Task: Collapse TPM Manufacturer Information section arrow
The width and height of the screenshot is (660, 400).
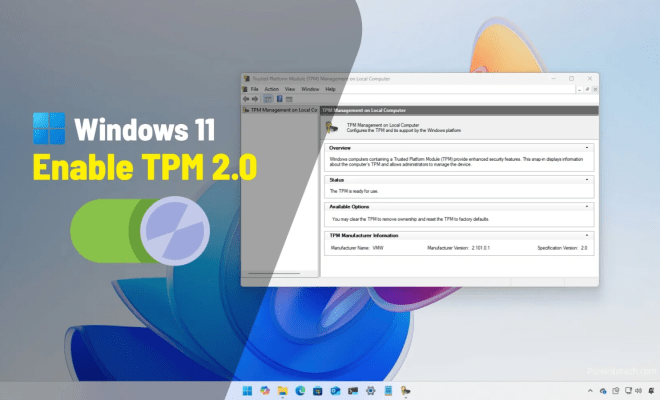Action: pos(587,235)
